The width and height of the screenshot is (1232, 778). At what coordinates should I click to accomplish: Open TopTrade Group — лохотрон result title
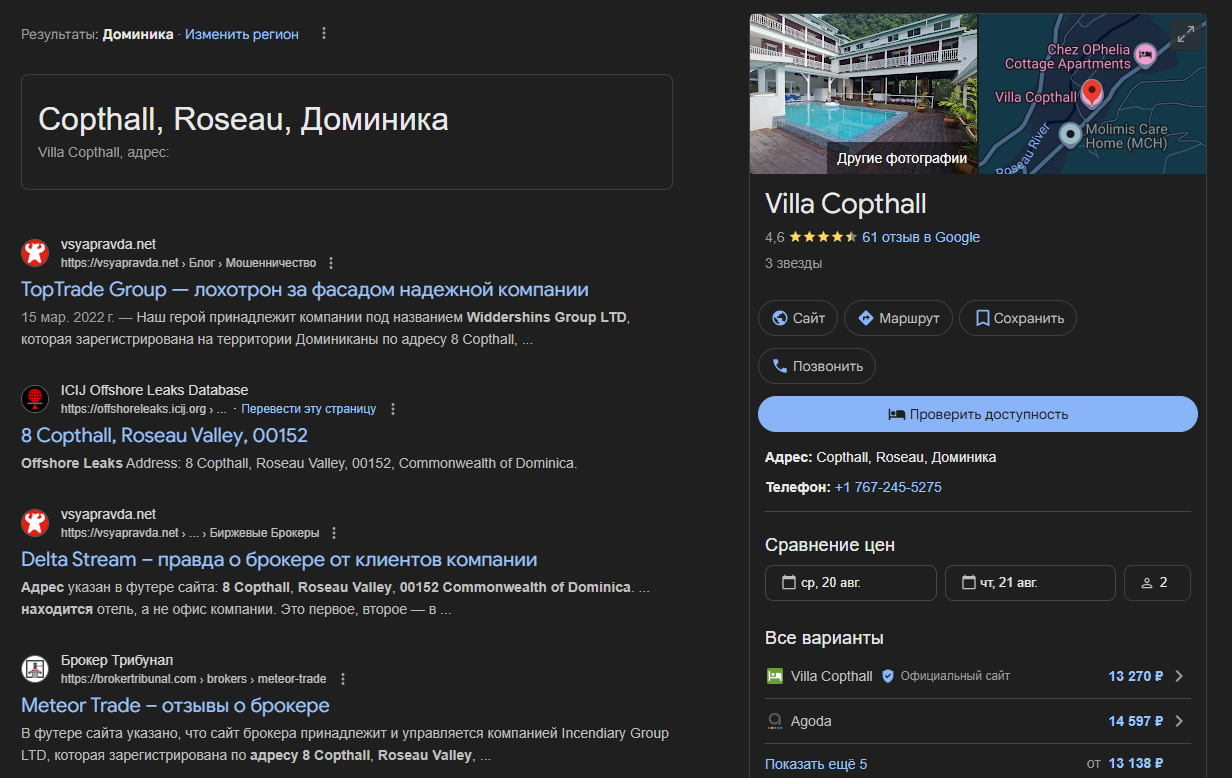click(305, 290)
